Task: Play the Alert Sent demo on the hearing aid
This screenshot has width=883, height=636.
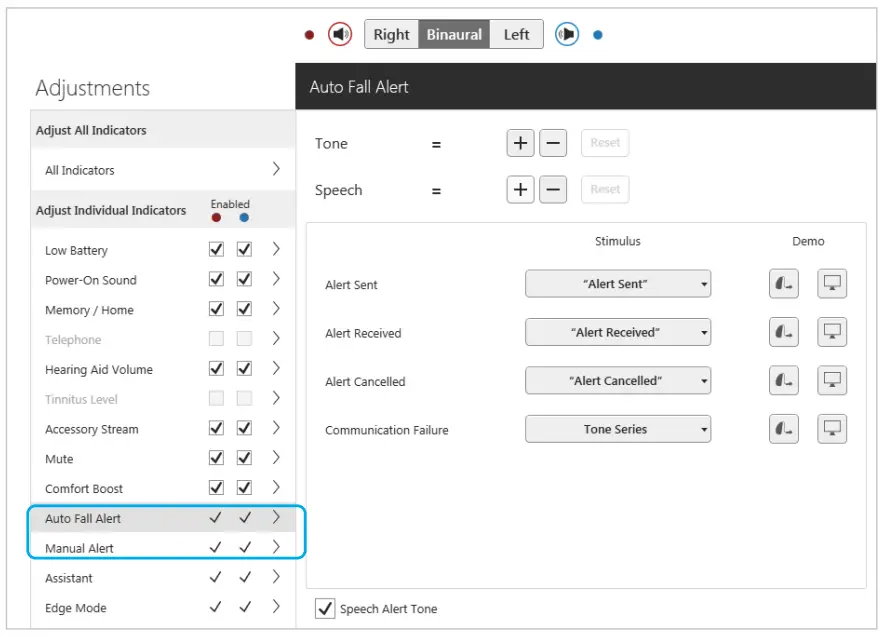Action: (783, 283)
